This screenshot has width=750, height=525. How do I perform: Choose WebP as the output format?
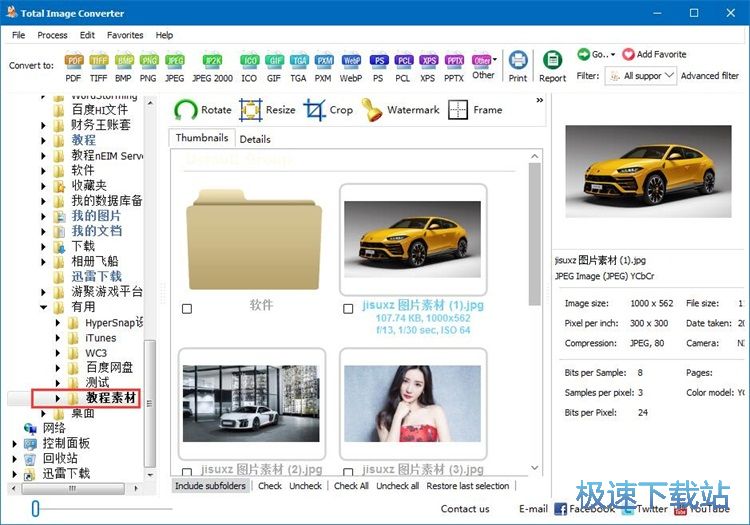350,66
